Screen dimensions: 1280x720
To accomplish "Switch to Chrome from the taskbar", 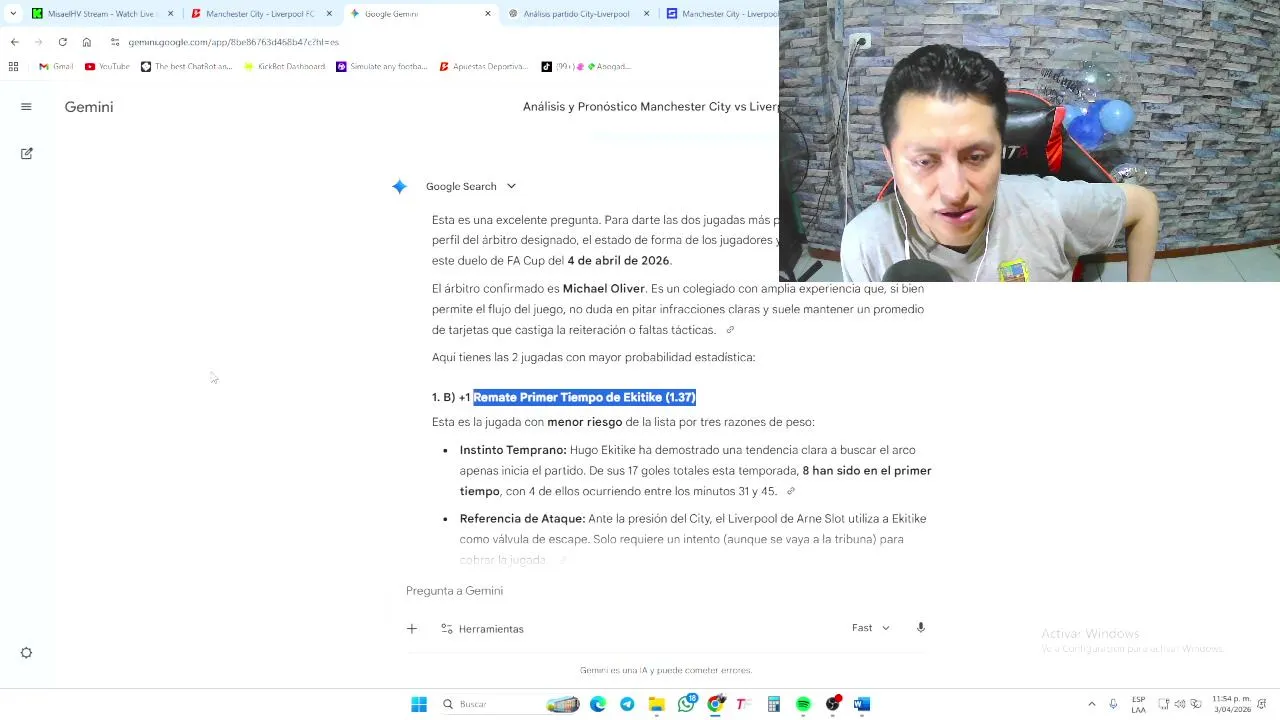I will (715, 704).
